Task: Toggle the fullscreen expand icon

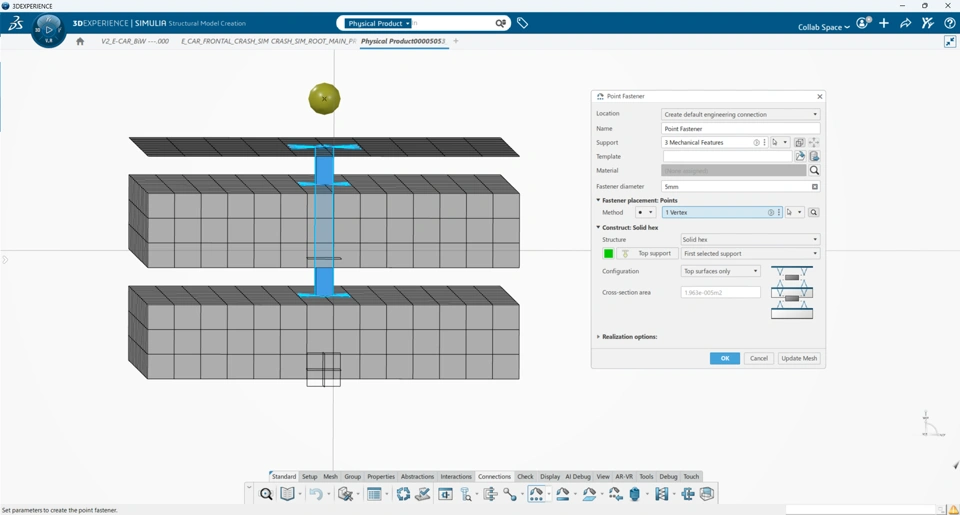Action: 950,42
